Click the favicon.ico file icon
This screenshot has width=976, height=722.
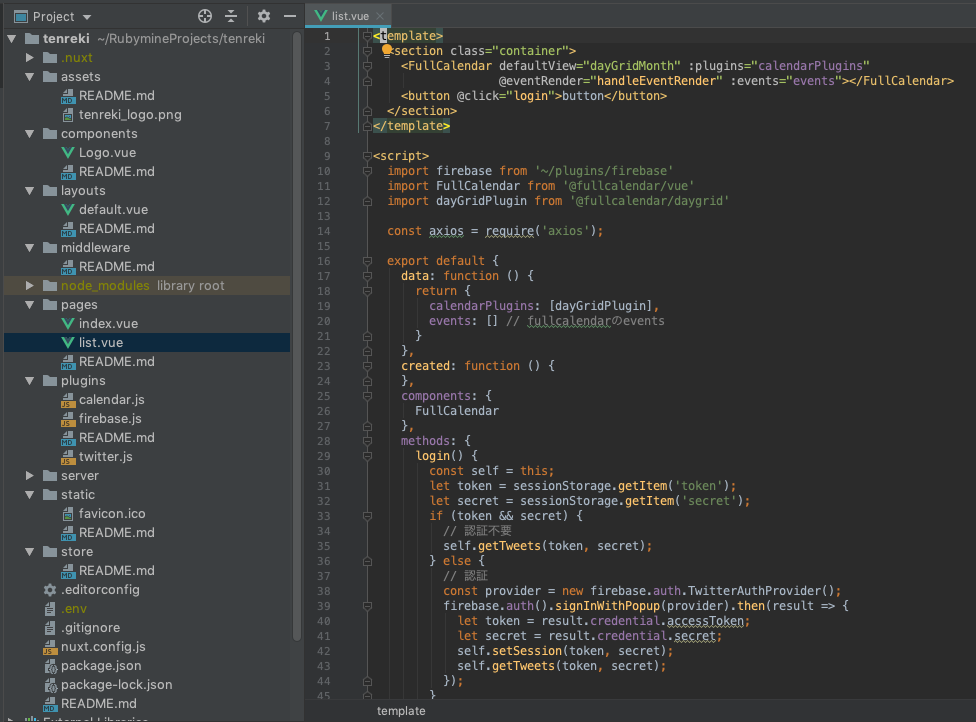pyautogui.click(x=68, y=513)
